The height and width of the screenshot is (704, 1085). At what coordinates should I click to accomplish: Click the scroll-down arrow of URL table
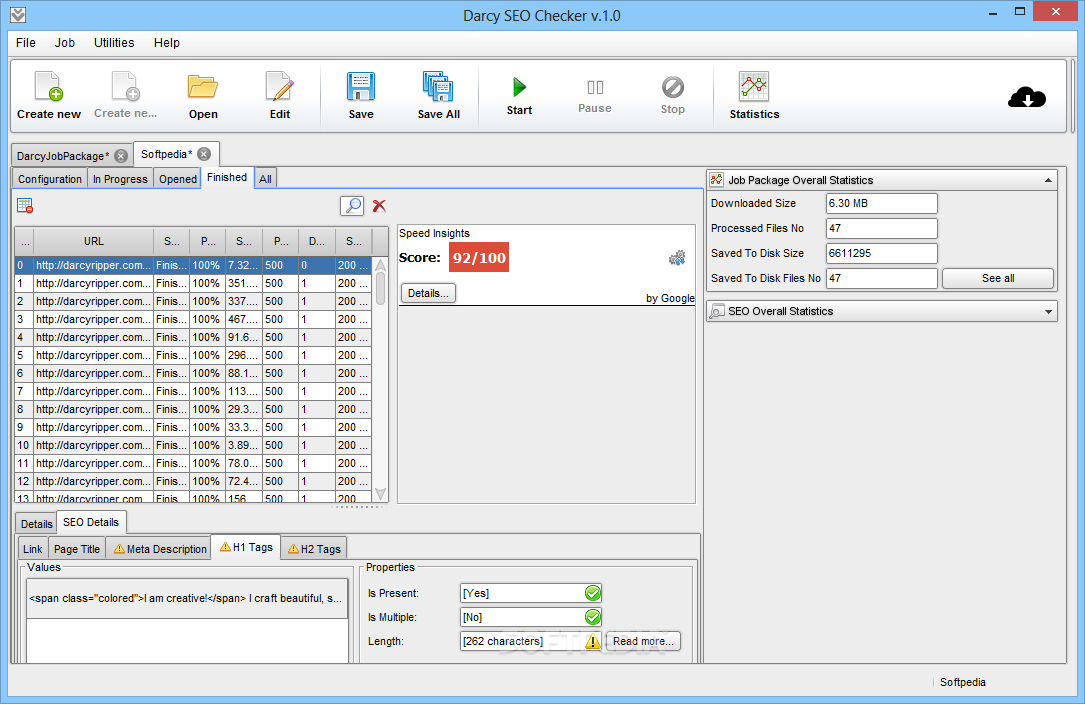tap(380, 494)
